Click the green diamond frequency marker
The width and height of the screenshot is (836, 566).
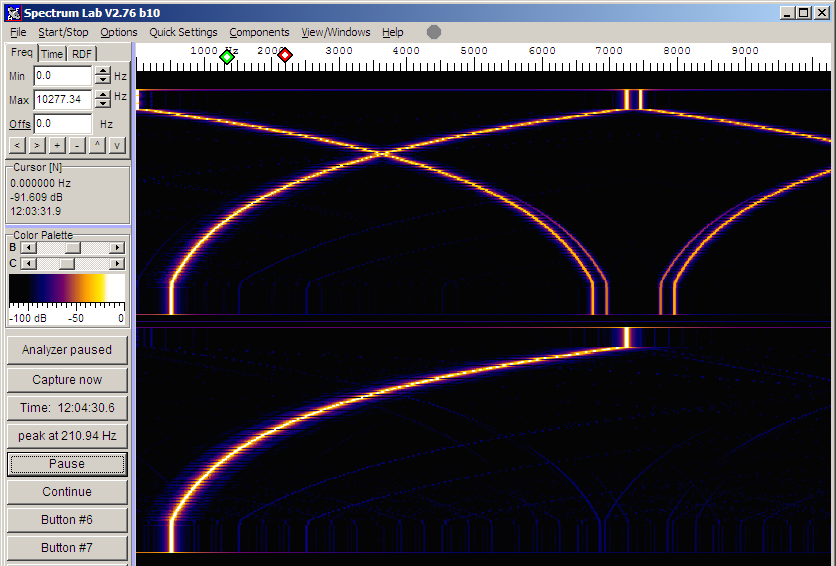click(227, 57)
